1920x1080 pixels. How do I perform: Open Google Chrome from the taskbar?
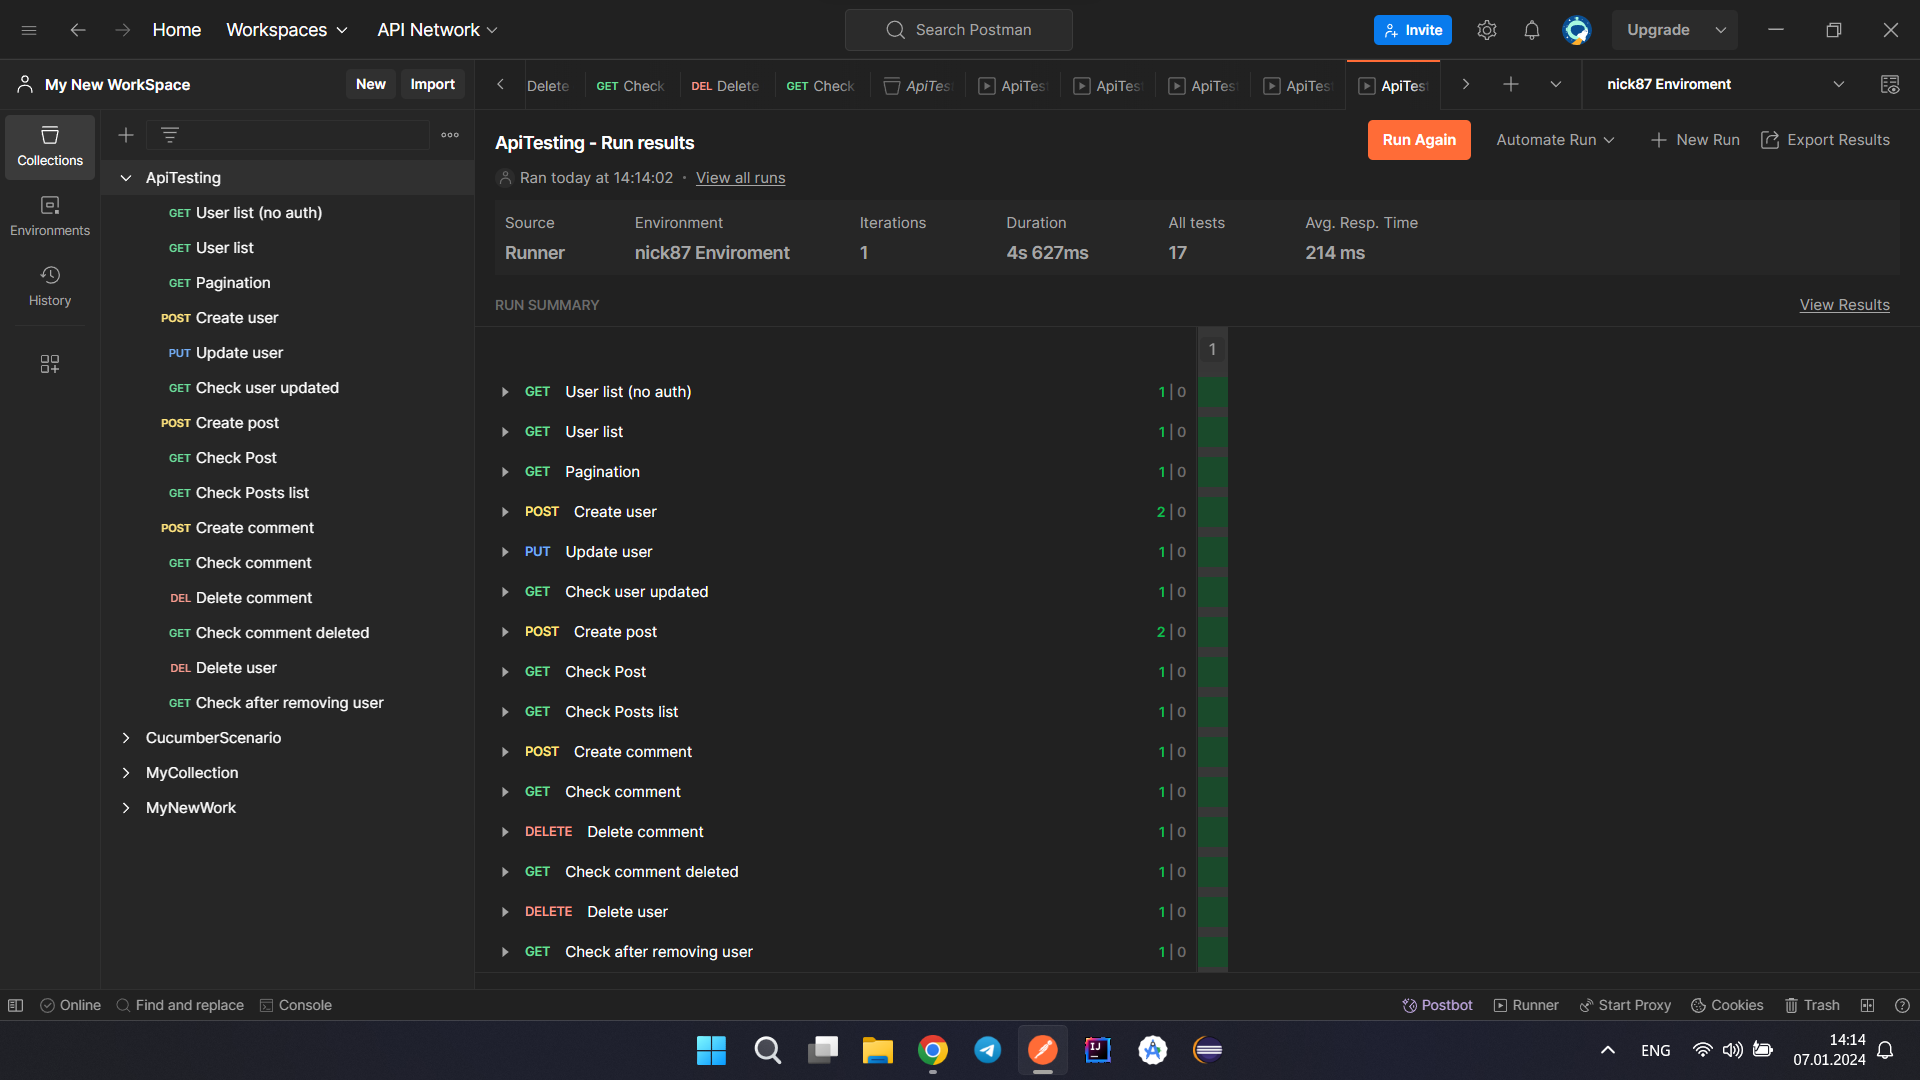coord(933,1050)
